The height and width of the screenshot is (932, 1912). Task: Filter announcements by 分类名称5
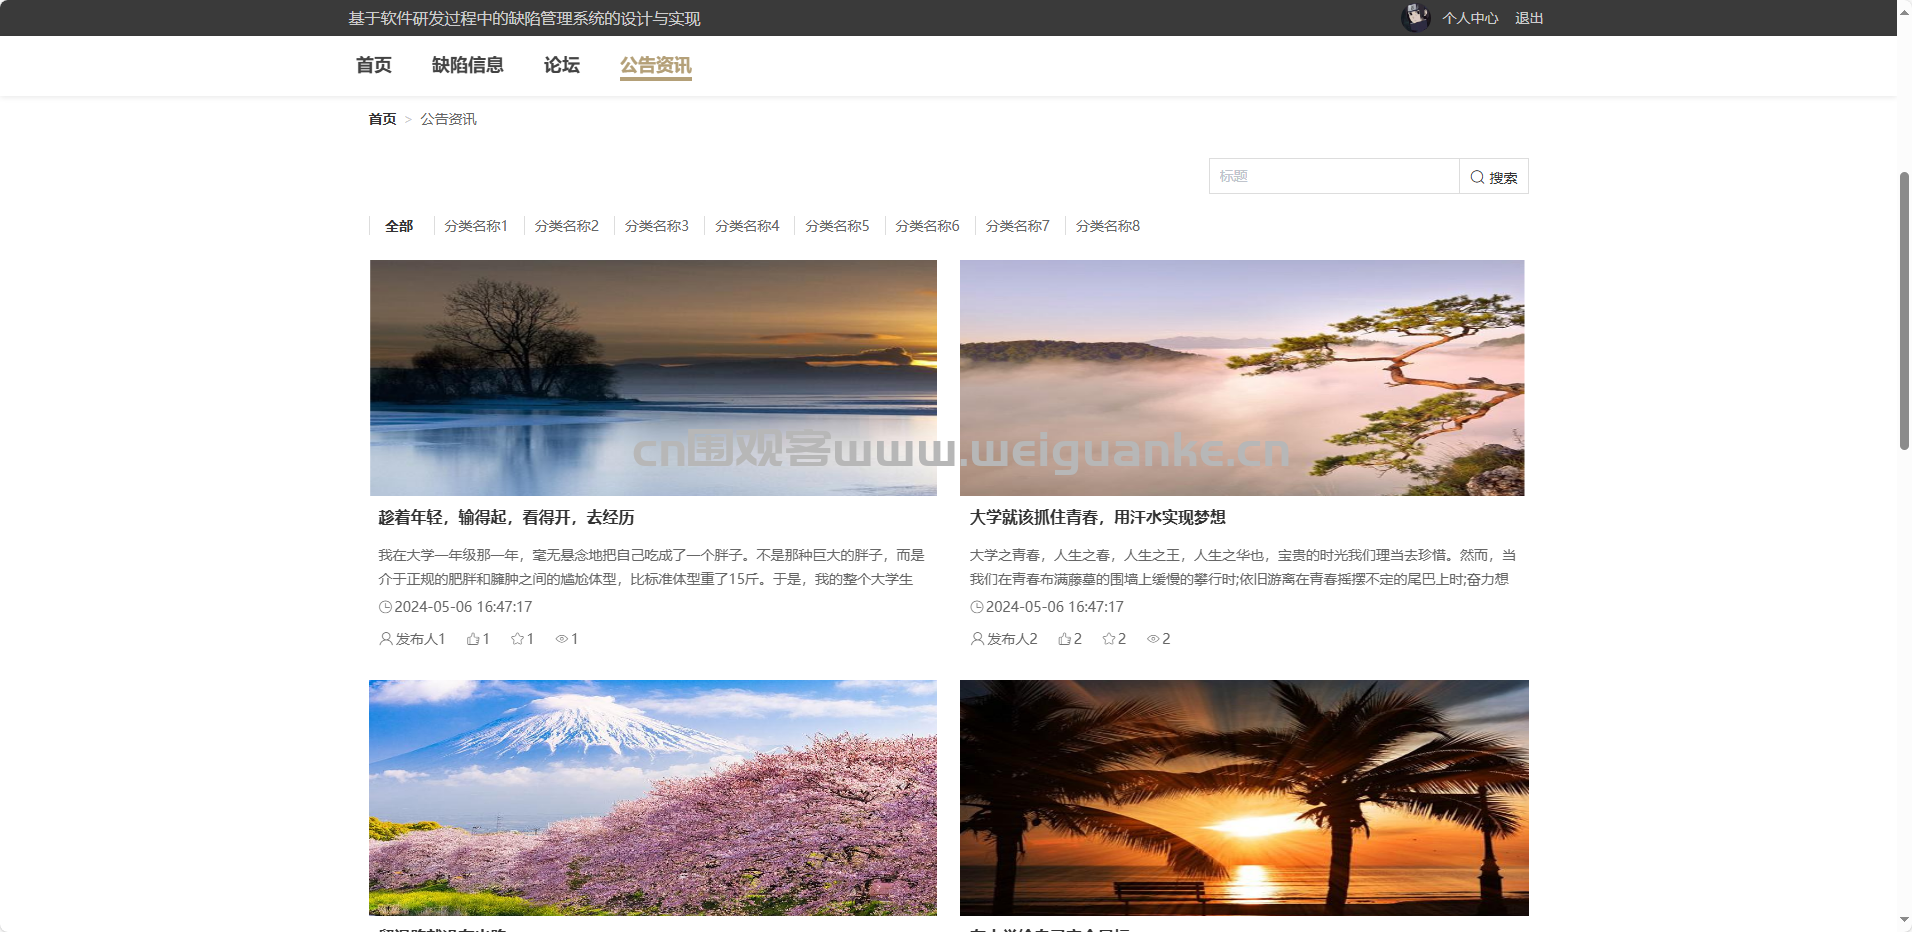click(x=837, y=226)
